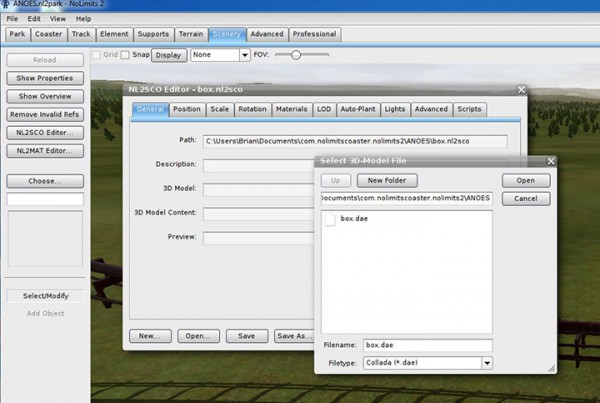The height and width of the screenshot is (403, 600).
Task: Click the Show Properties button
Action: tap(44, 78)
